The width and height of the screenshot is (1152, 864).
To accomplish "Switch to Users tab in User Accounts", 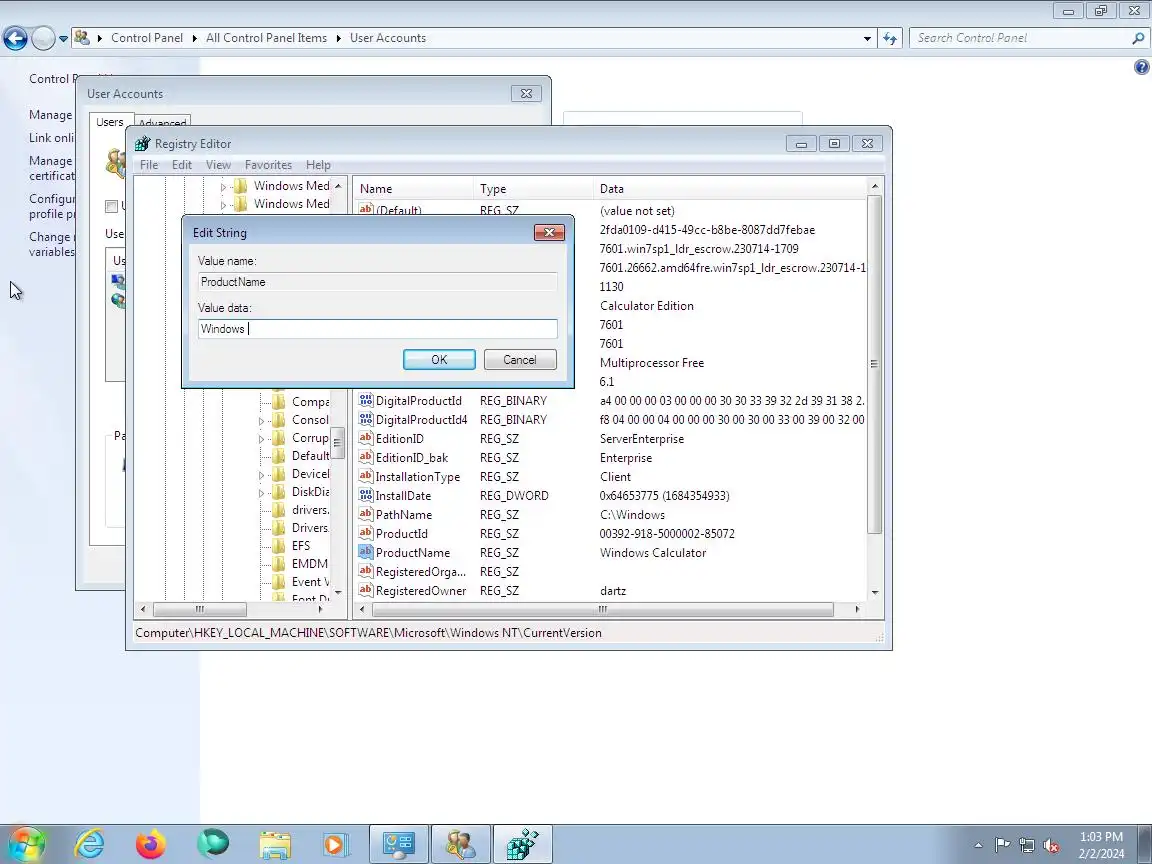I will click(109, 122).
